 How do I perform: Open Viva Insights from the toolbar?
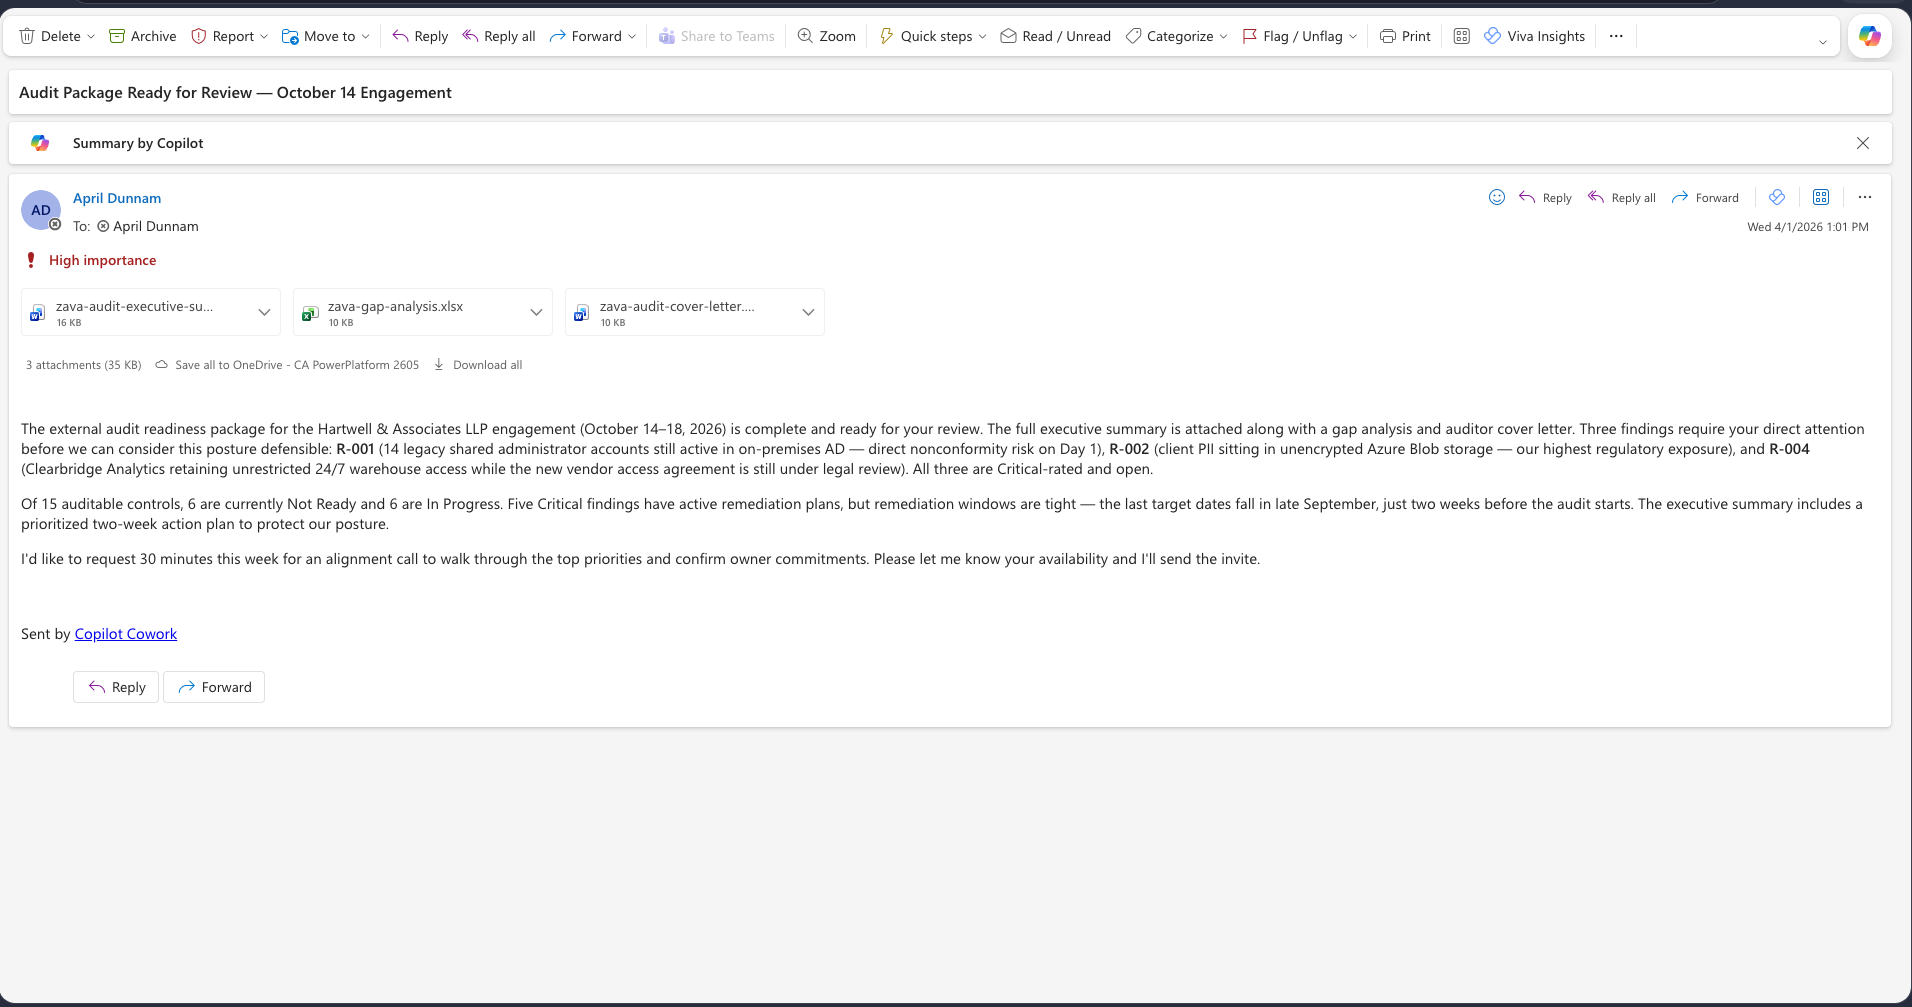[x=1535, y=36]
